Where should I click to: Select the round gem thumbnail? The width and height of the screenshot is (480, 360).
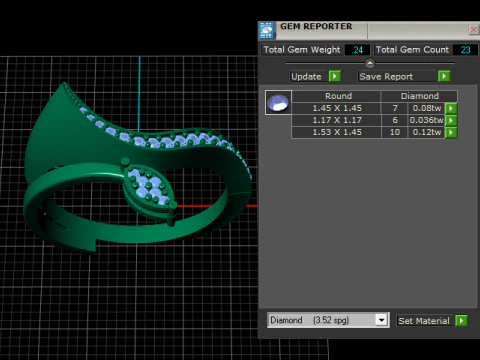278,102
